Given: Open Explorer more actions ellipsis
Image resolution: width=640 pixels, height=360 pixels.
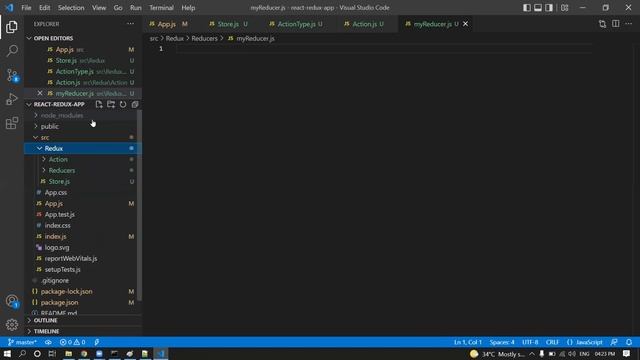Looking at the screenshot, I should click(x=130, y=24).
